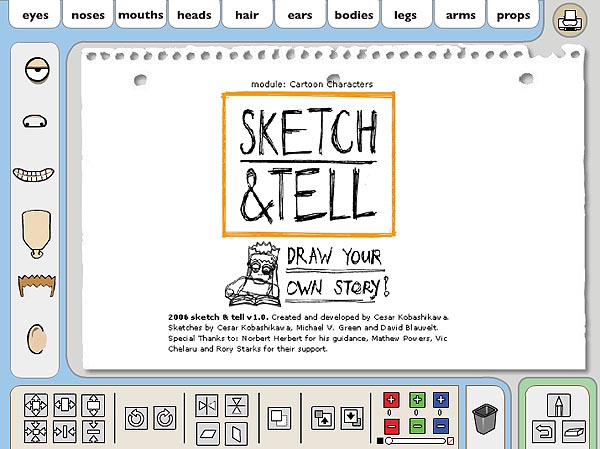The width and height of the screenshot is (600, 449).
Task: Switch to the mouths tab
Action: pos(141,15)
